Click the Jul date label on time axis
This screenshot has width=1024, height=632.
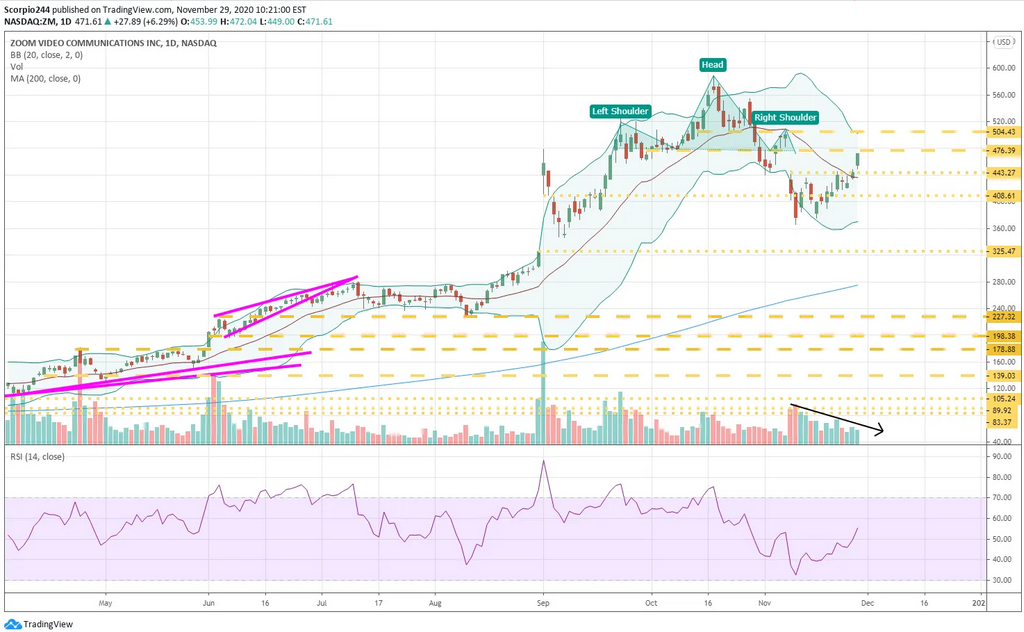(x=321, y=603)
